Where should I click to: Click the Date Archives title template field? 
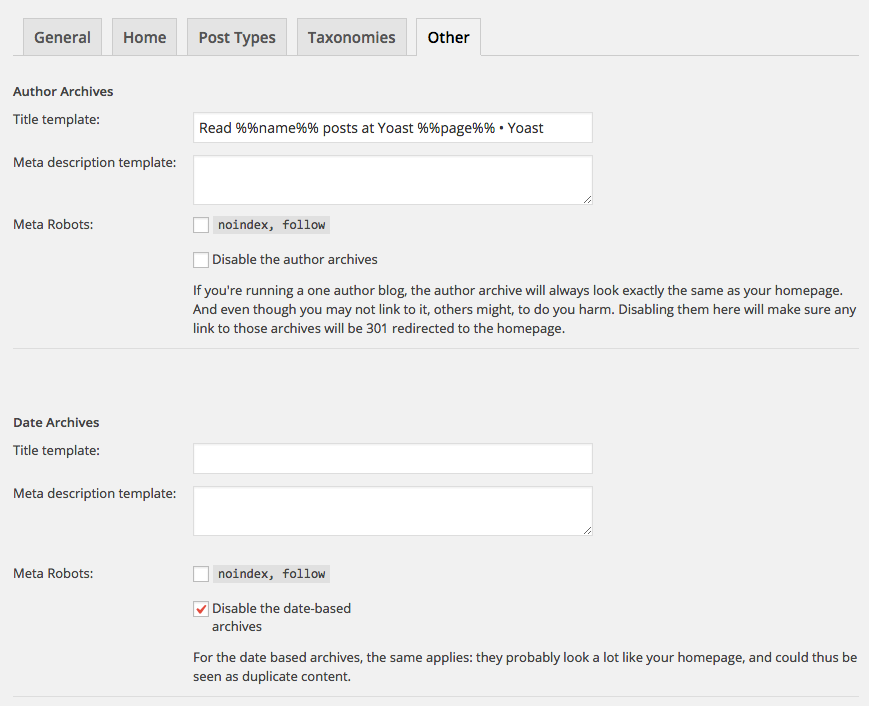pyautogui.click(x=392, y=458)
